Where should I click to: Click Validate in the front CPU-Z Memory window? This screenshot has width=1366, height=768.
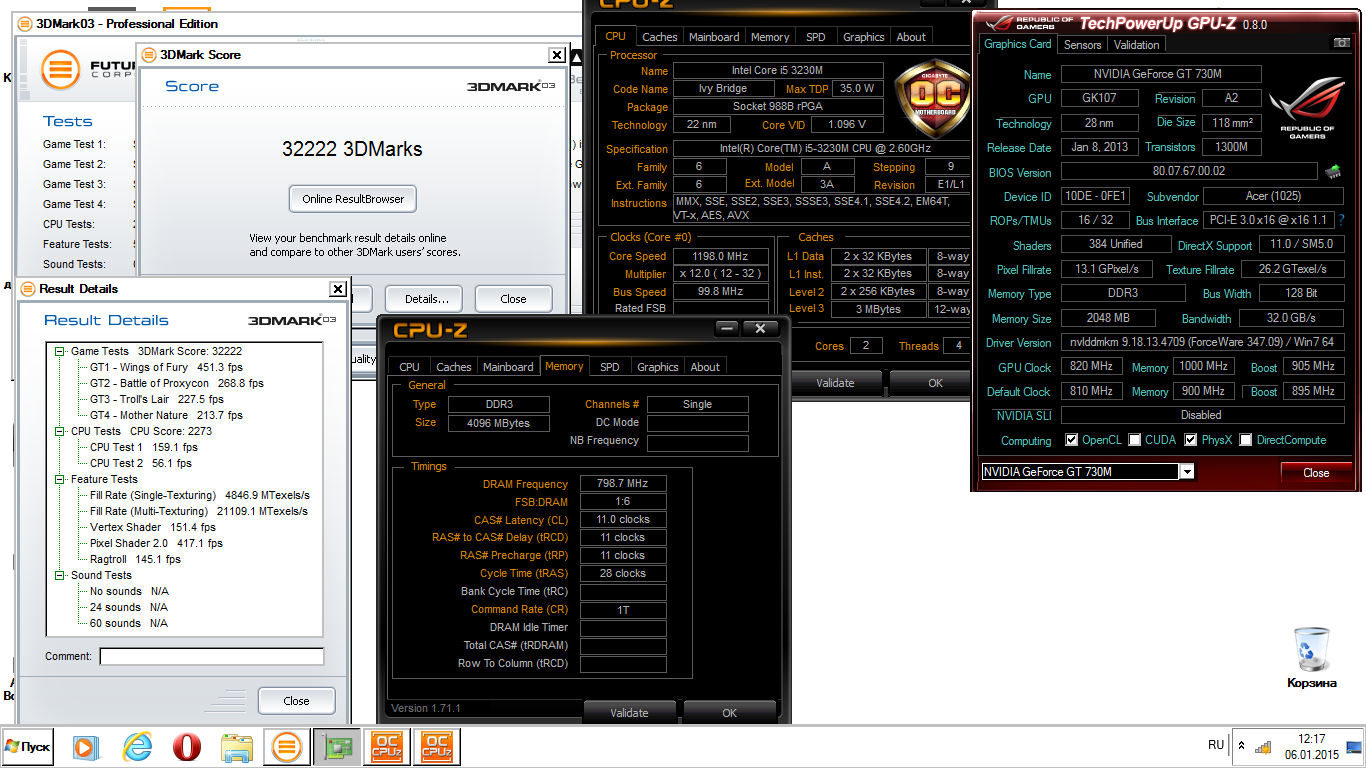[x=629, y=713]
